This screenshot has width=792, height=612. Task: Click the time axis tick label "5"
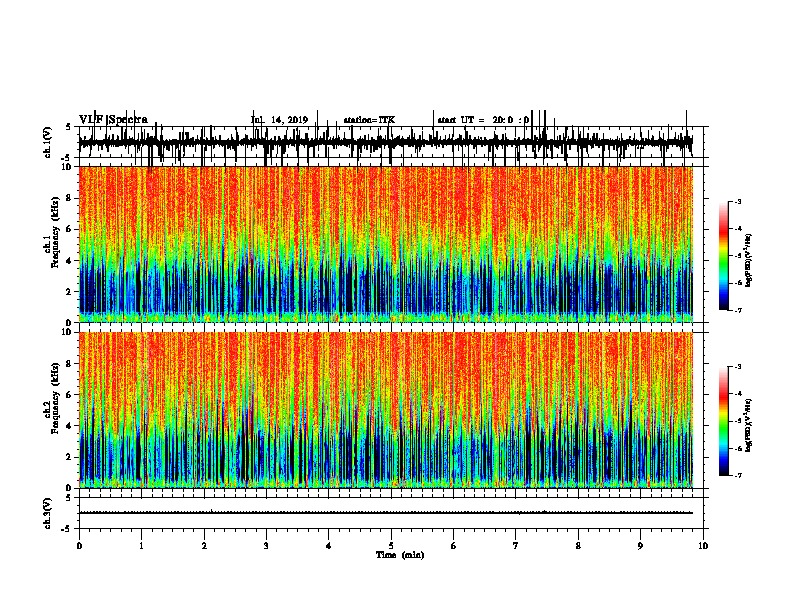[x=391, y=545]
